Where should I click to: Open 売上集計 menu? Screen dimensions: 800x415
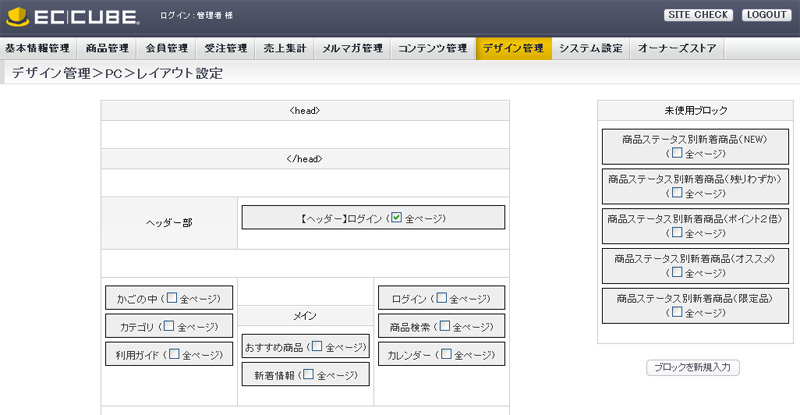pyautogui.click(x=284, y=48)
